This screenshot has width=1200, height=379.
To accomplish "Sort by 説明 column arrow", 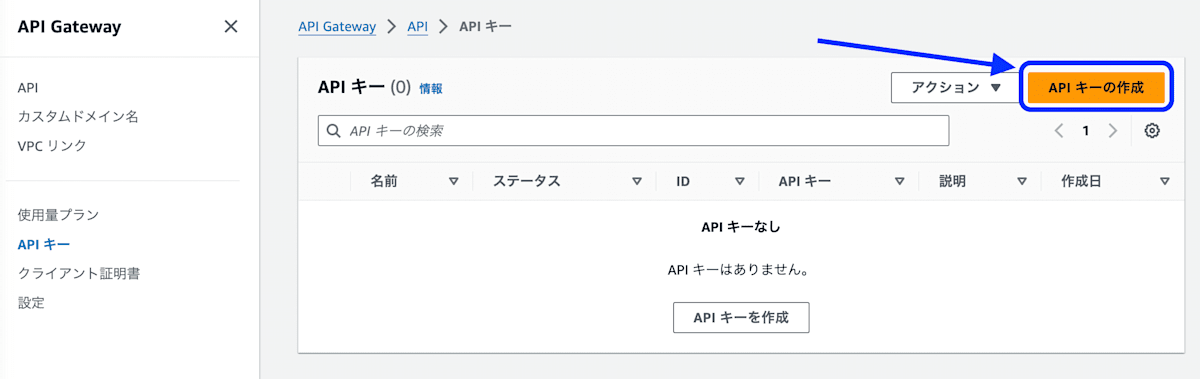I will tap(1022, 181).
